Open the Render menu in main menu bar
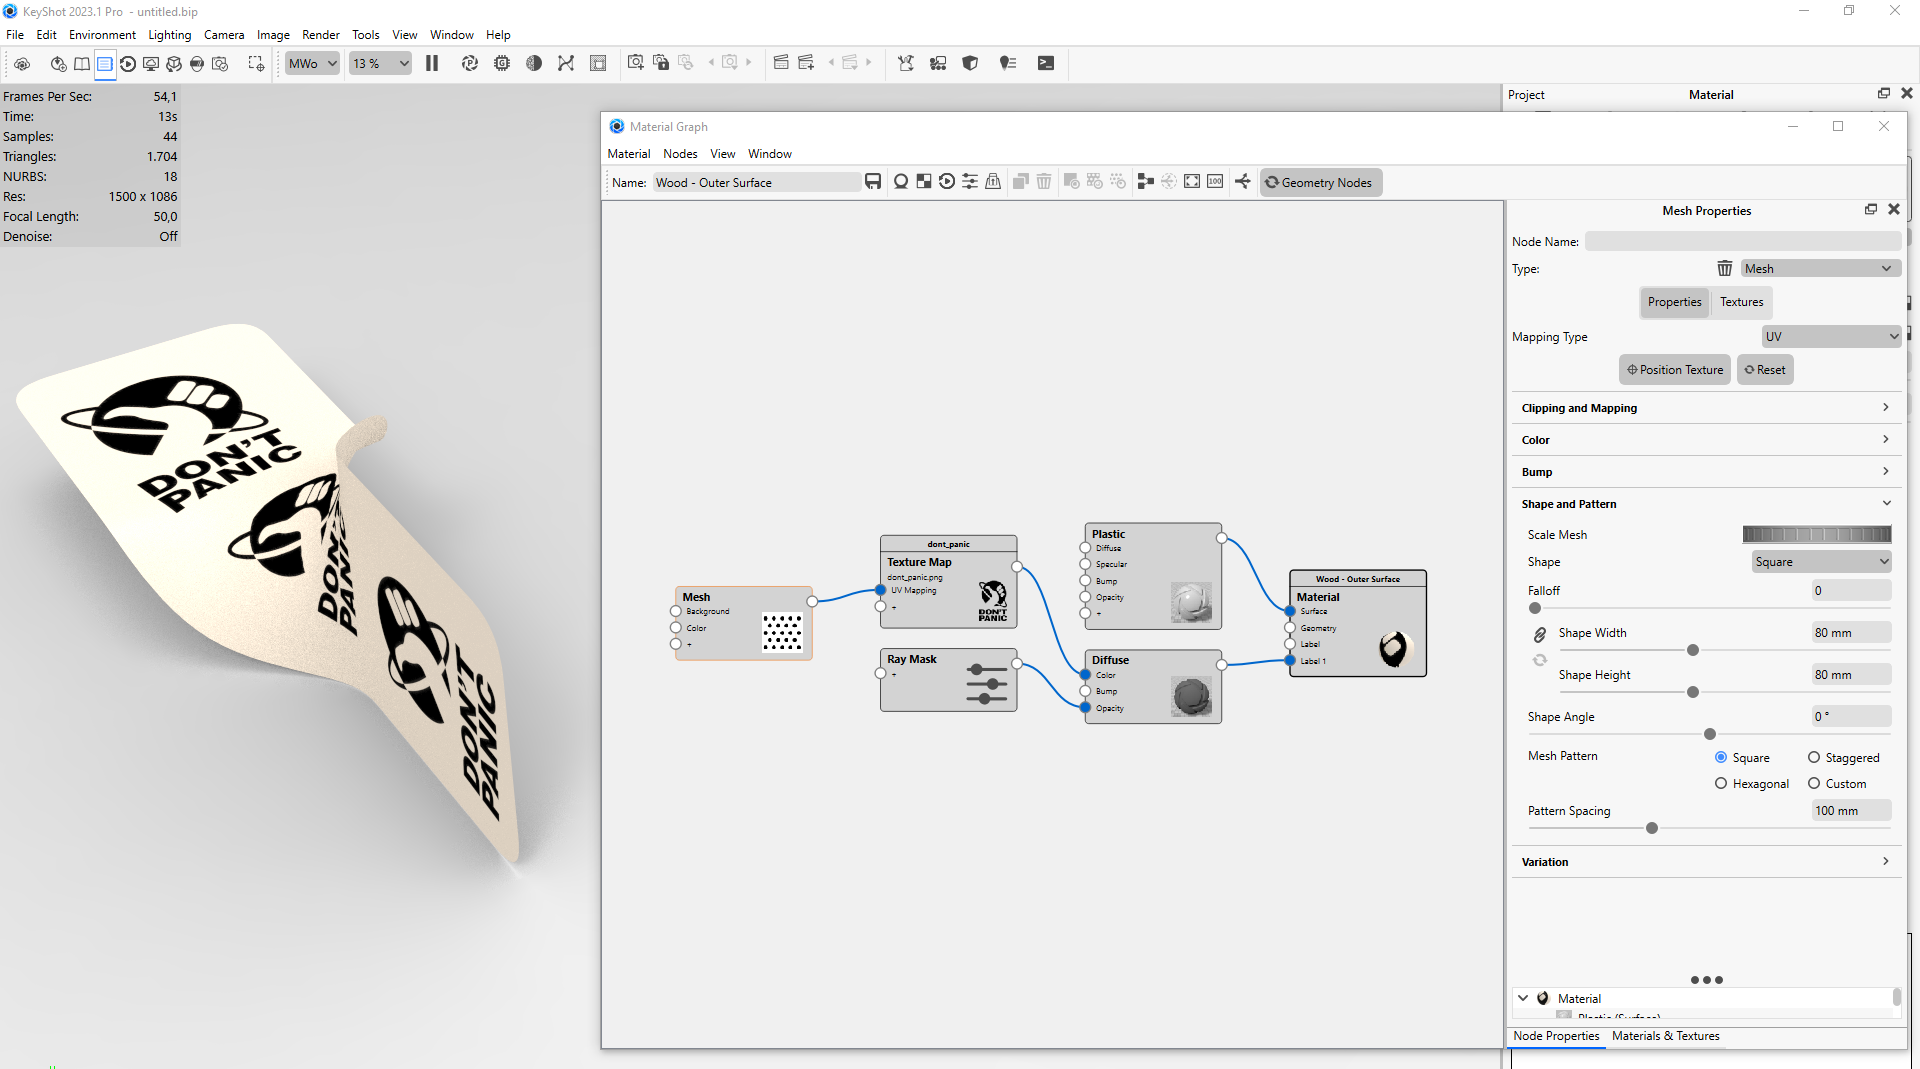 [320, 34]
